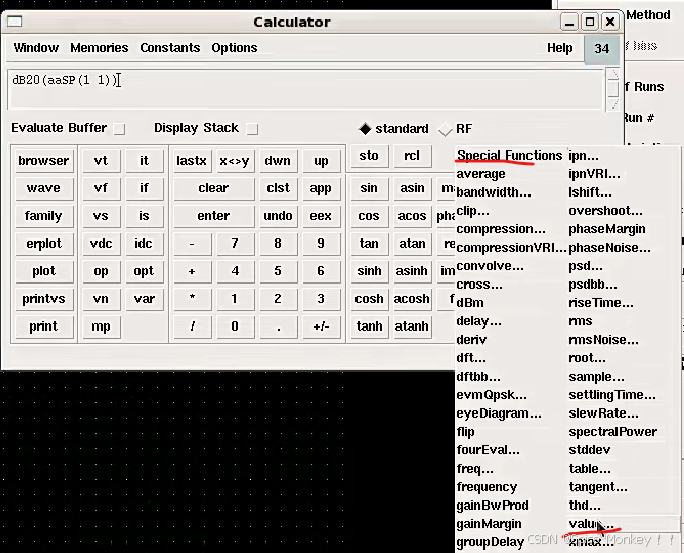Click the opt button
The height and width of the screenshot is (553, 684).
point(144,271)
